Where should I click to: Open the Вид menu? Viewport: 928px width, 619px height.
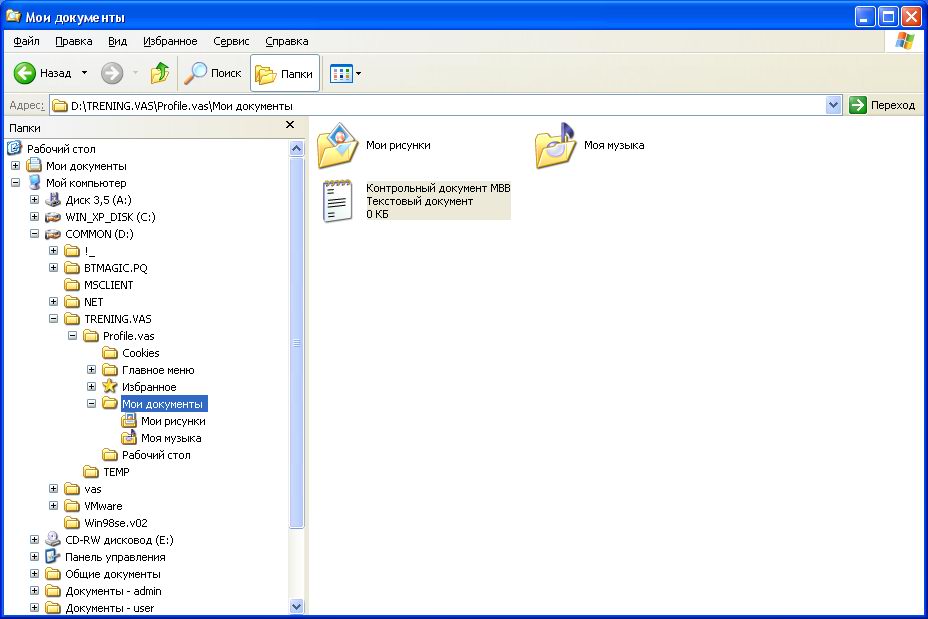pyautogui.click(x=117, y=41)
